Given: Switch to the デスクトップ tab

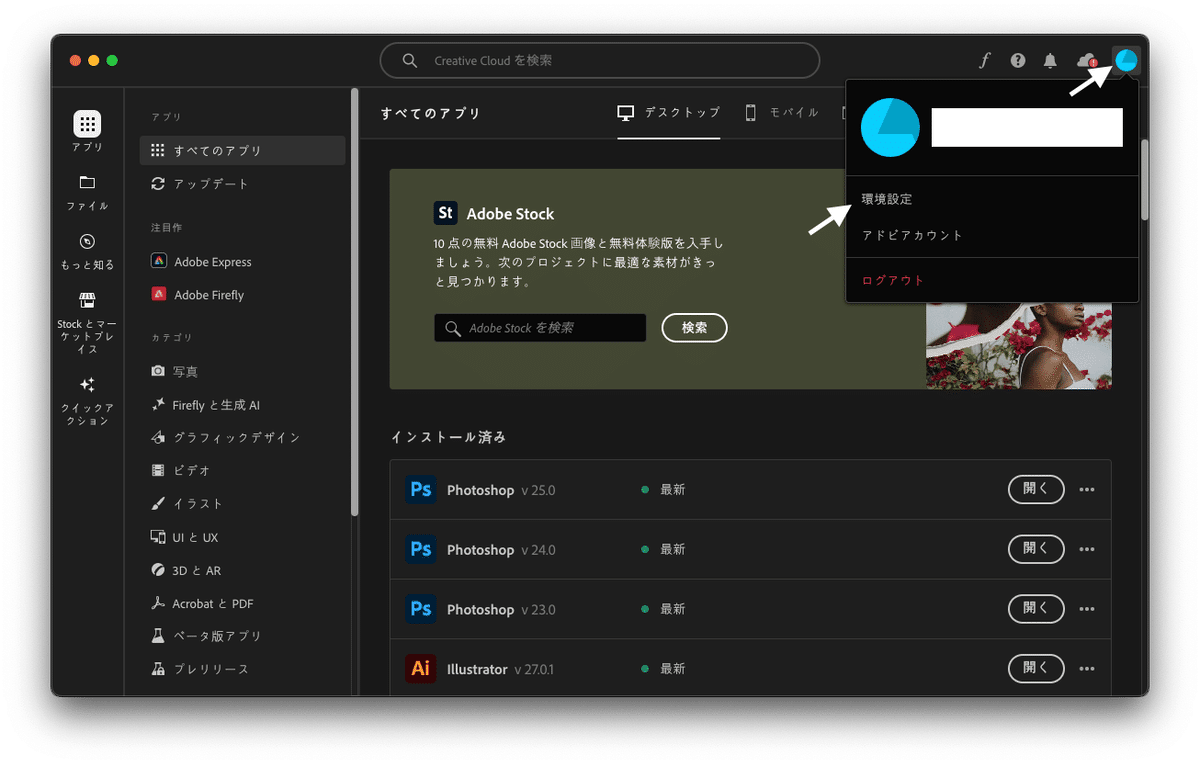Looking at the screenshot, I should click(669, 113).
